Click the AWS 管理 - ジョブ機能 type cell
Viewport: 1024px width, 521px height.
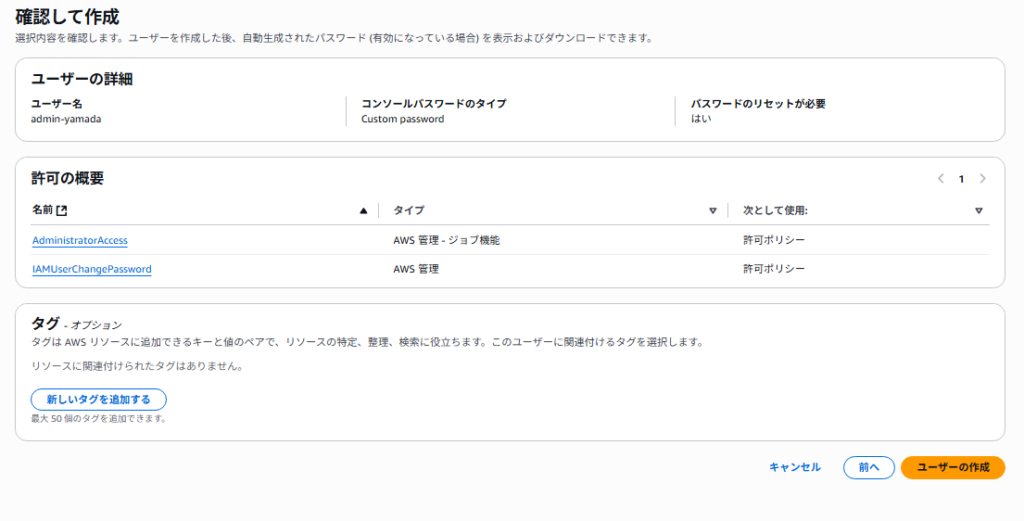click(446, 241)
